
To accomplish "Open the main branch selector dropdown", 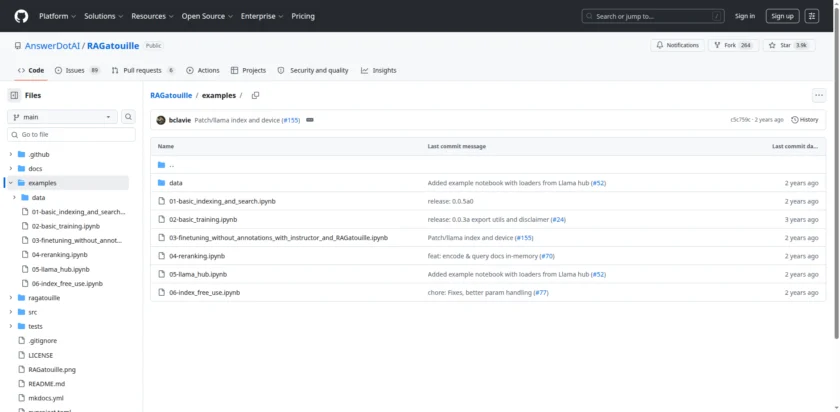I will pyautogui.click(x=62, y=117).
